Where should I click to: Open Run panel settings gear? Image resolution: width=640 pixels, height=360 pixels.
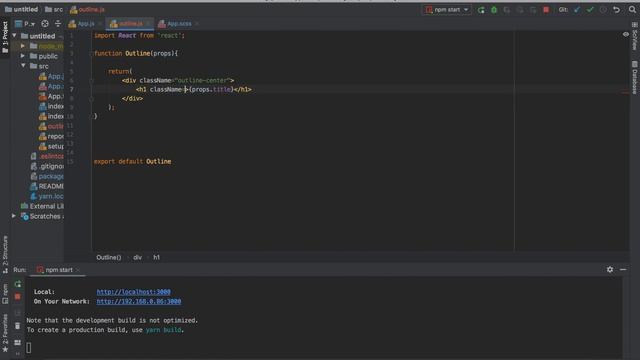(610, 269)
